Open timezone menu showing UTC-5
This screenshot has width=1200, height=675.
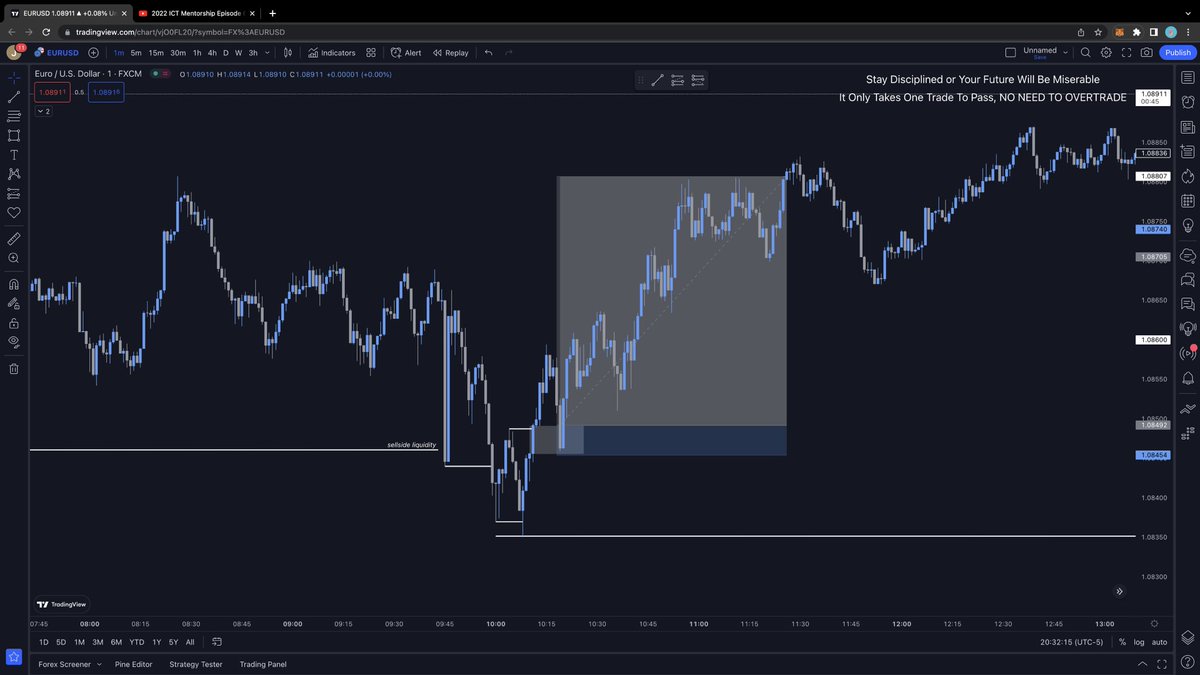tap(1071, 642)
